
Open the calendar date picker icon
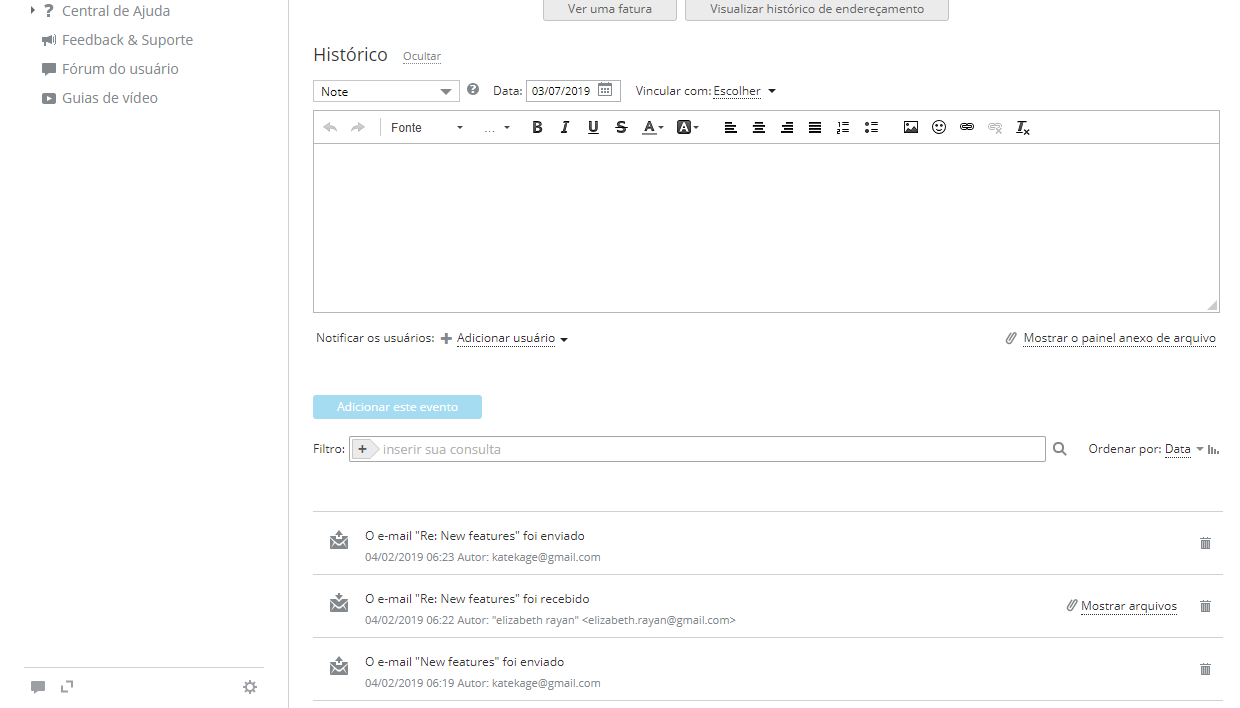click(605, 90)
